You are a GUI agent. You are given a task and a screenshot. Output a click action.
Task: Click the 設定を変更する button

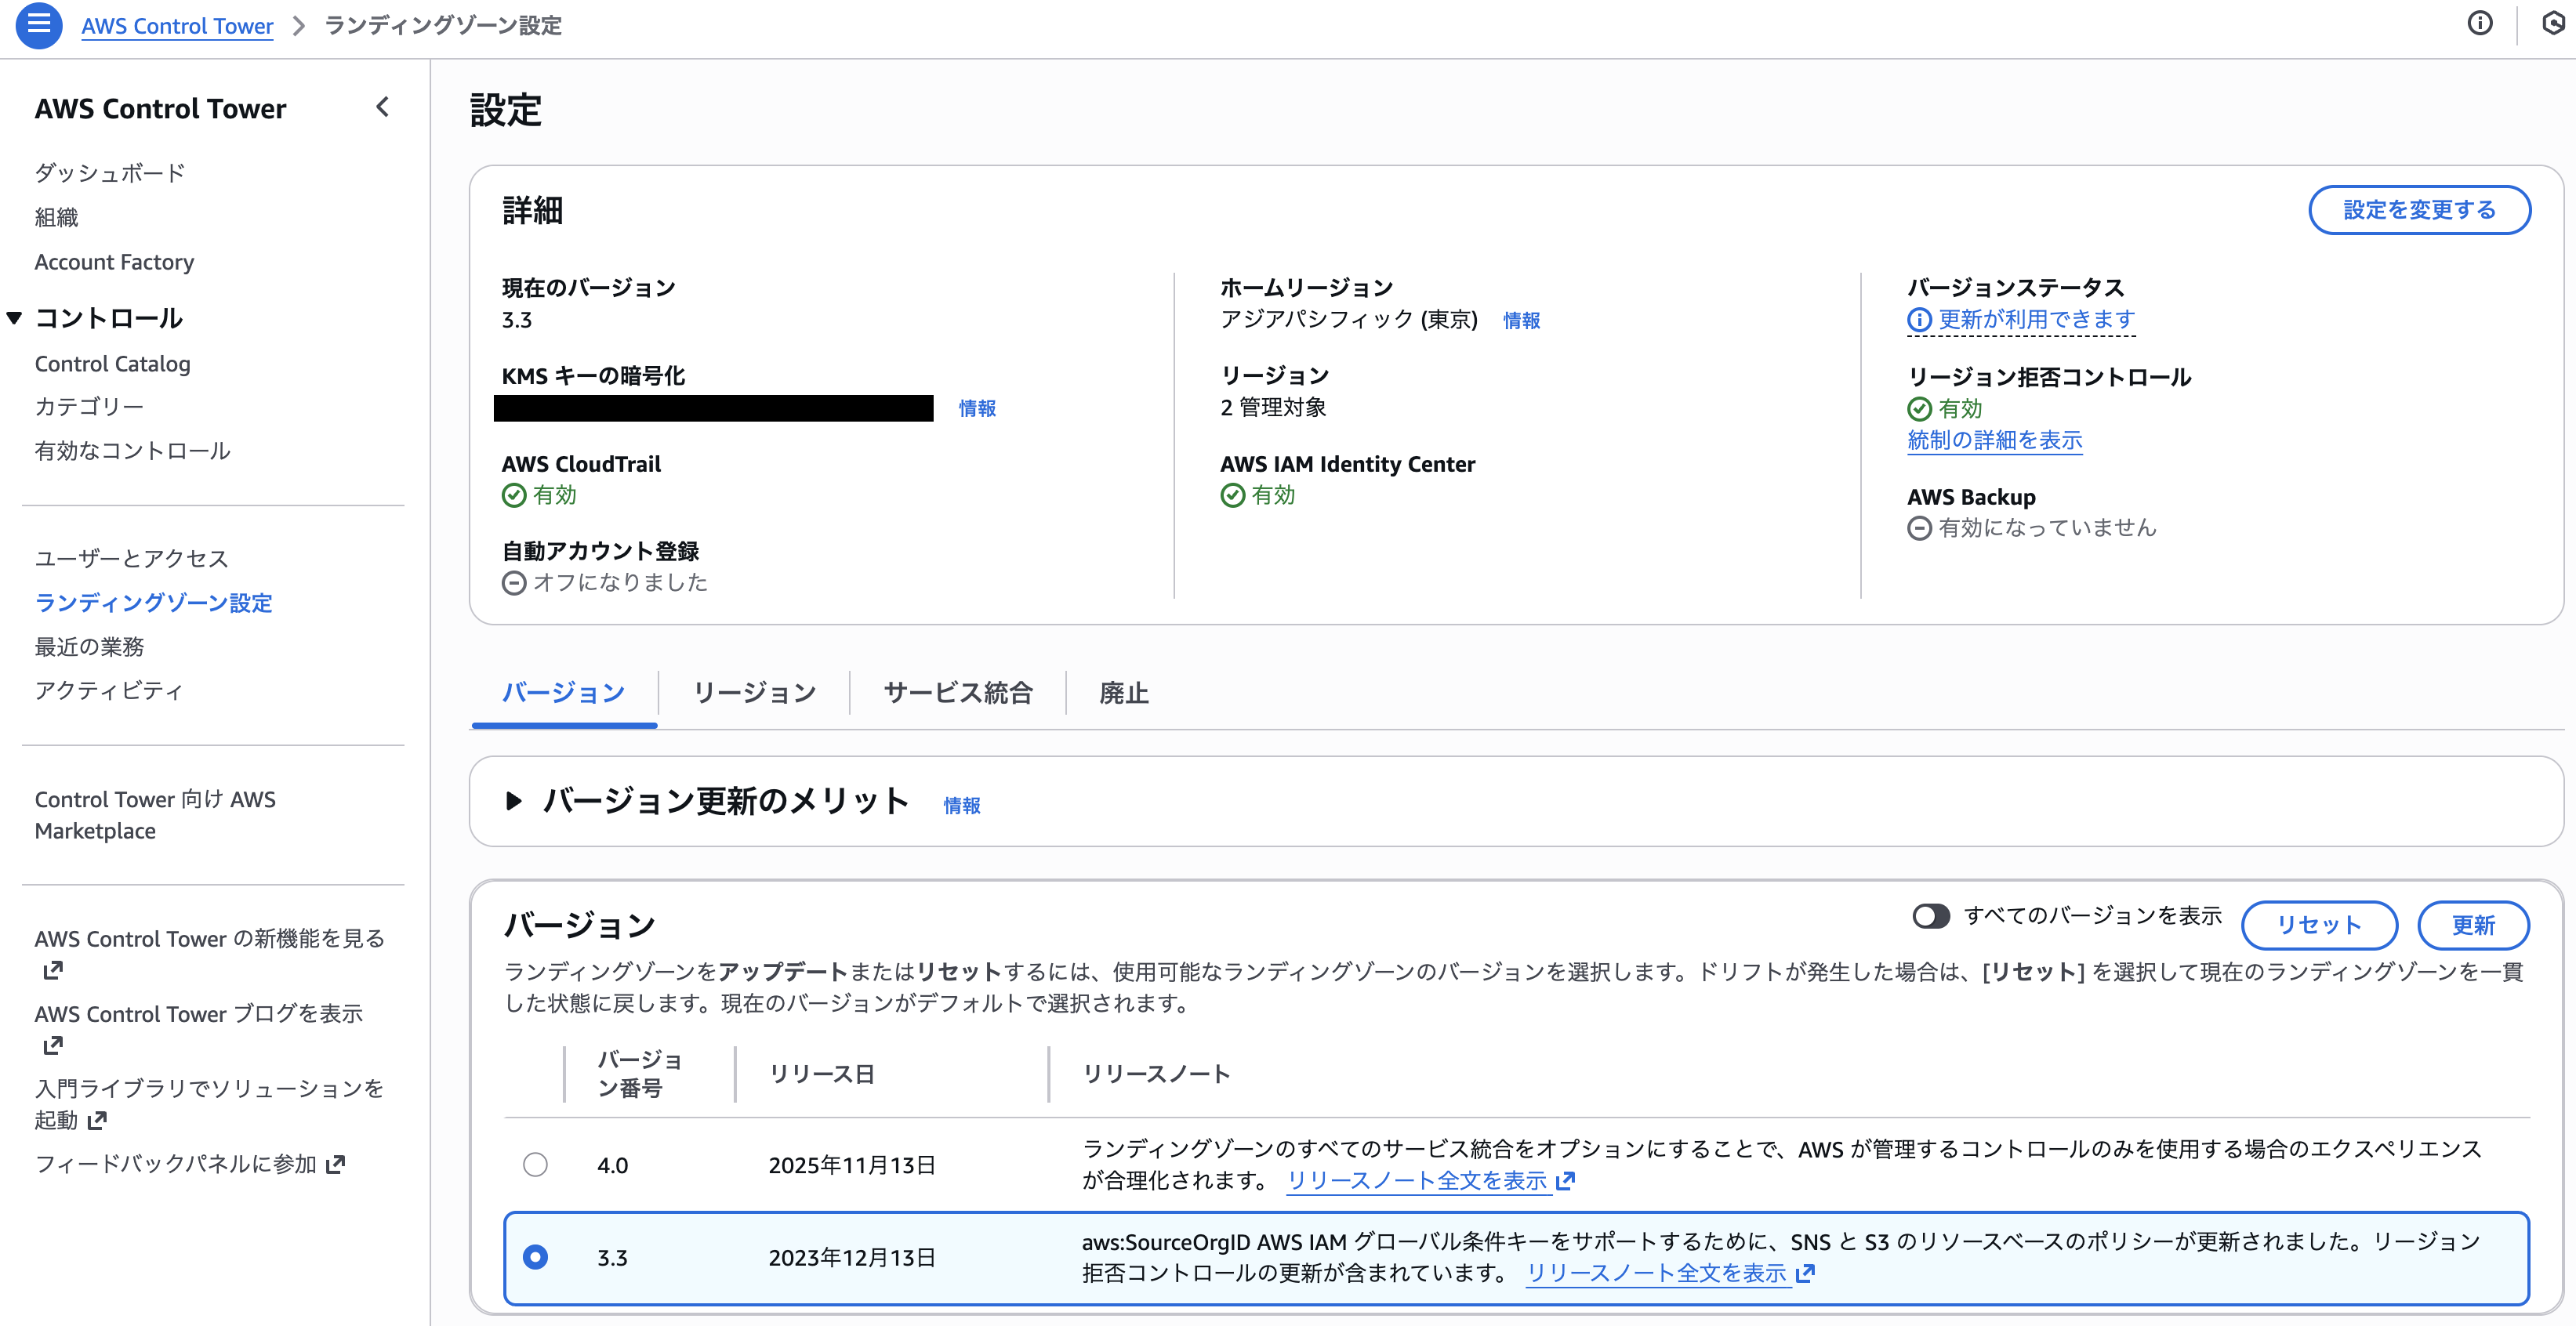[x=2418, y=210]
